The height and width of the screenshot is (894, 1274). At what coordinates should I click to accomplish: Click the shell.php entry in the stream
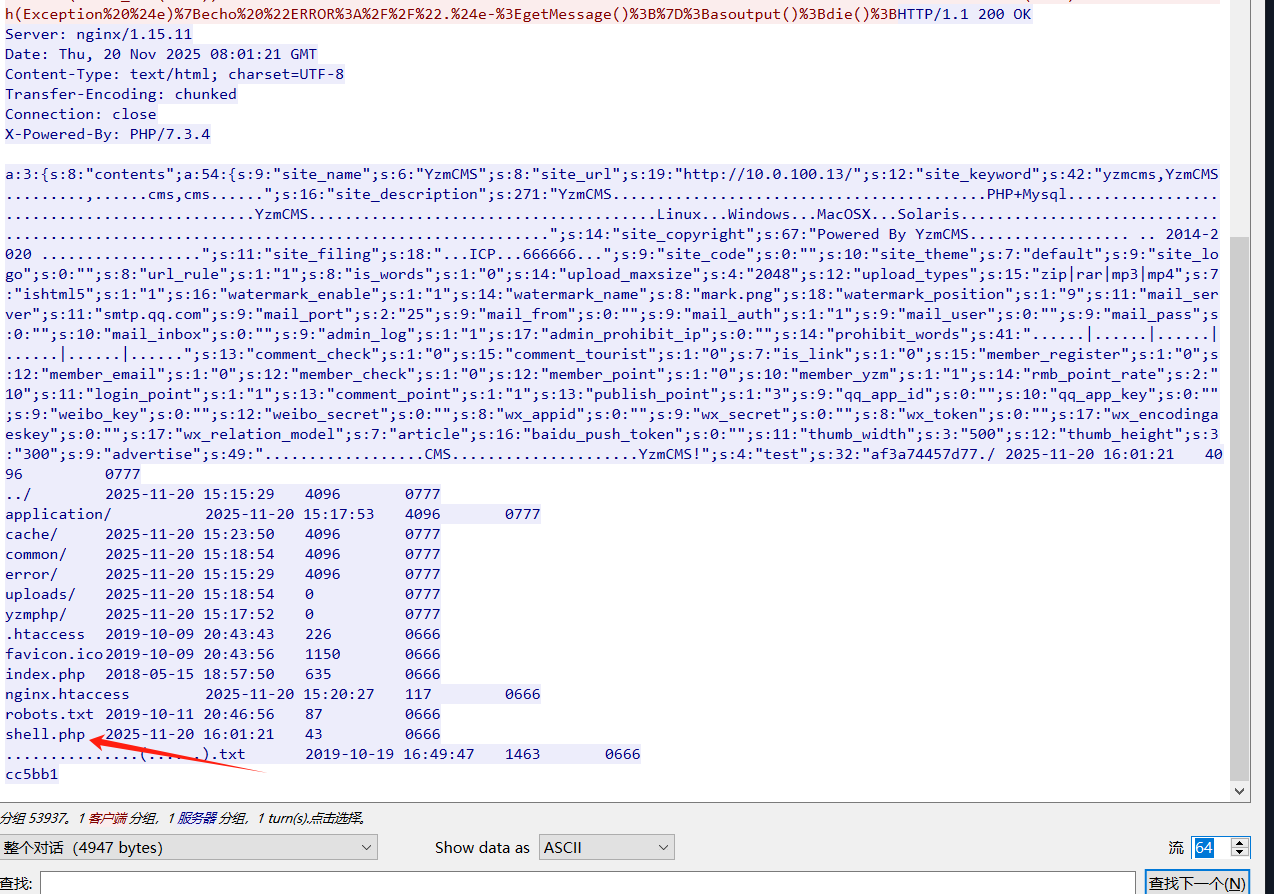click(x=45, y=734)
